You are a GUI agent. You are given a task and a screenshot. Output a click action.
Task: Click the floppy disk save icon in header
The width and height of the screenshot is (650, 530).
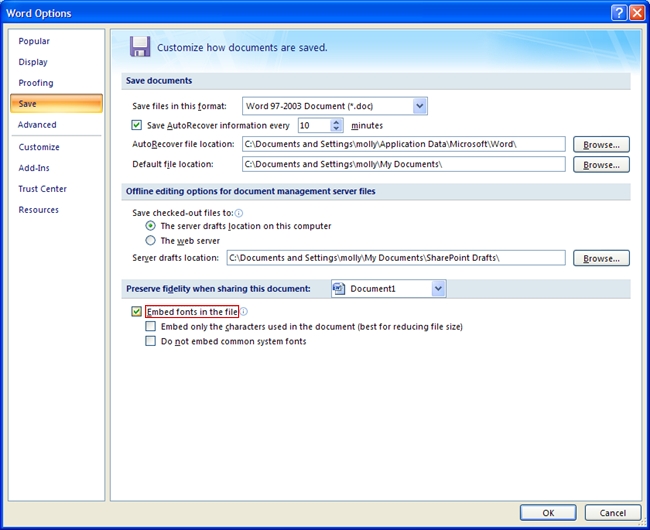140,46
